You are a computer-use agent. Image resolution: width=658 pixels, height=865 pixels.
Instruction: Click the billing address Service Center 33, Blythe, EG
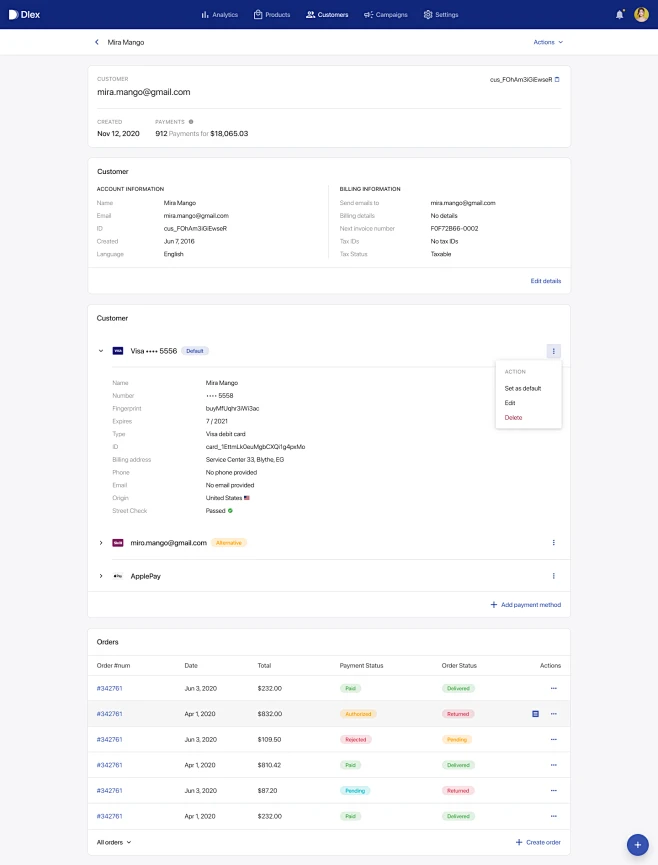pyautogui.click(x=245, y=460)
